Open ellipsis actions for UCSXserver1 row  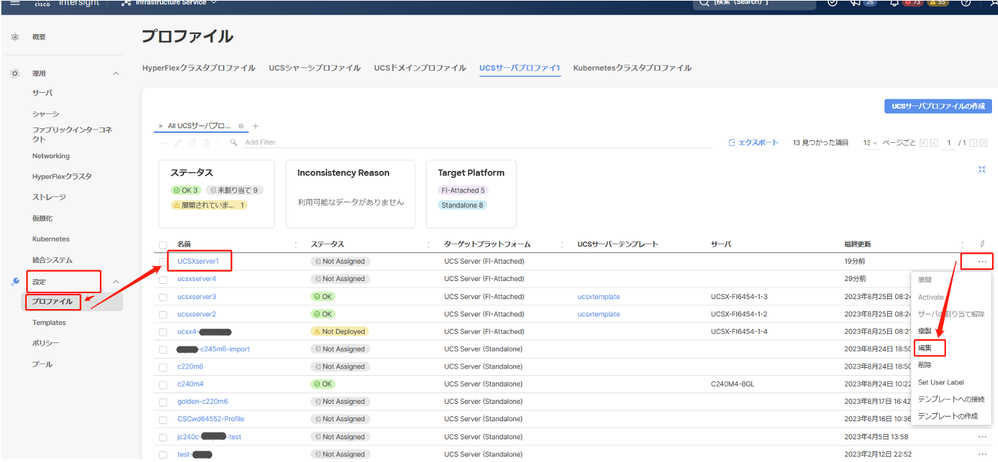tap(982, 262)
